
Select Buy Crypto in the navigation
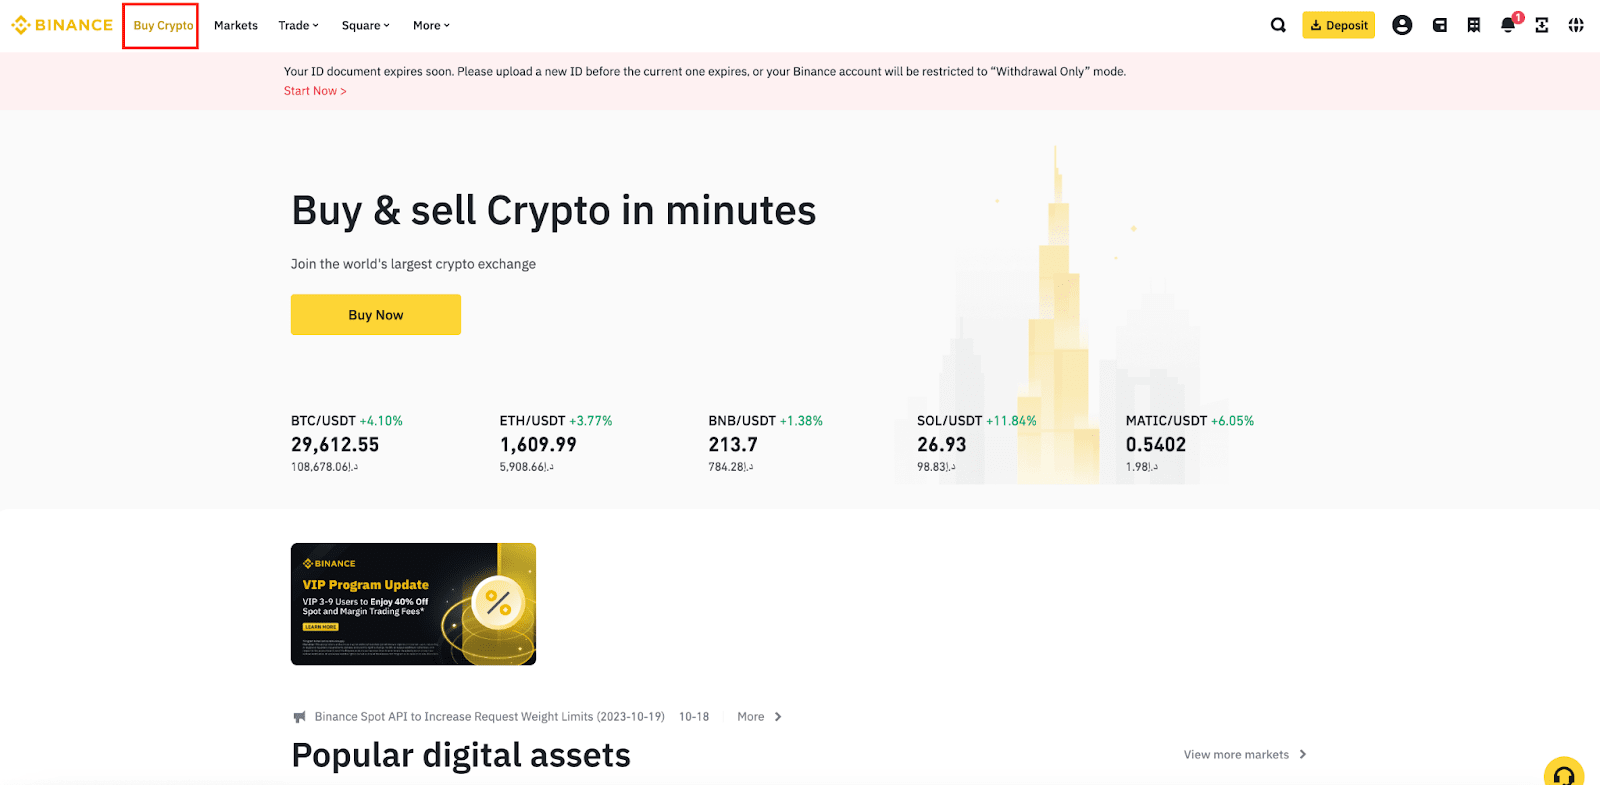[160, 25]
